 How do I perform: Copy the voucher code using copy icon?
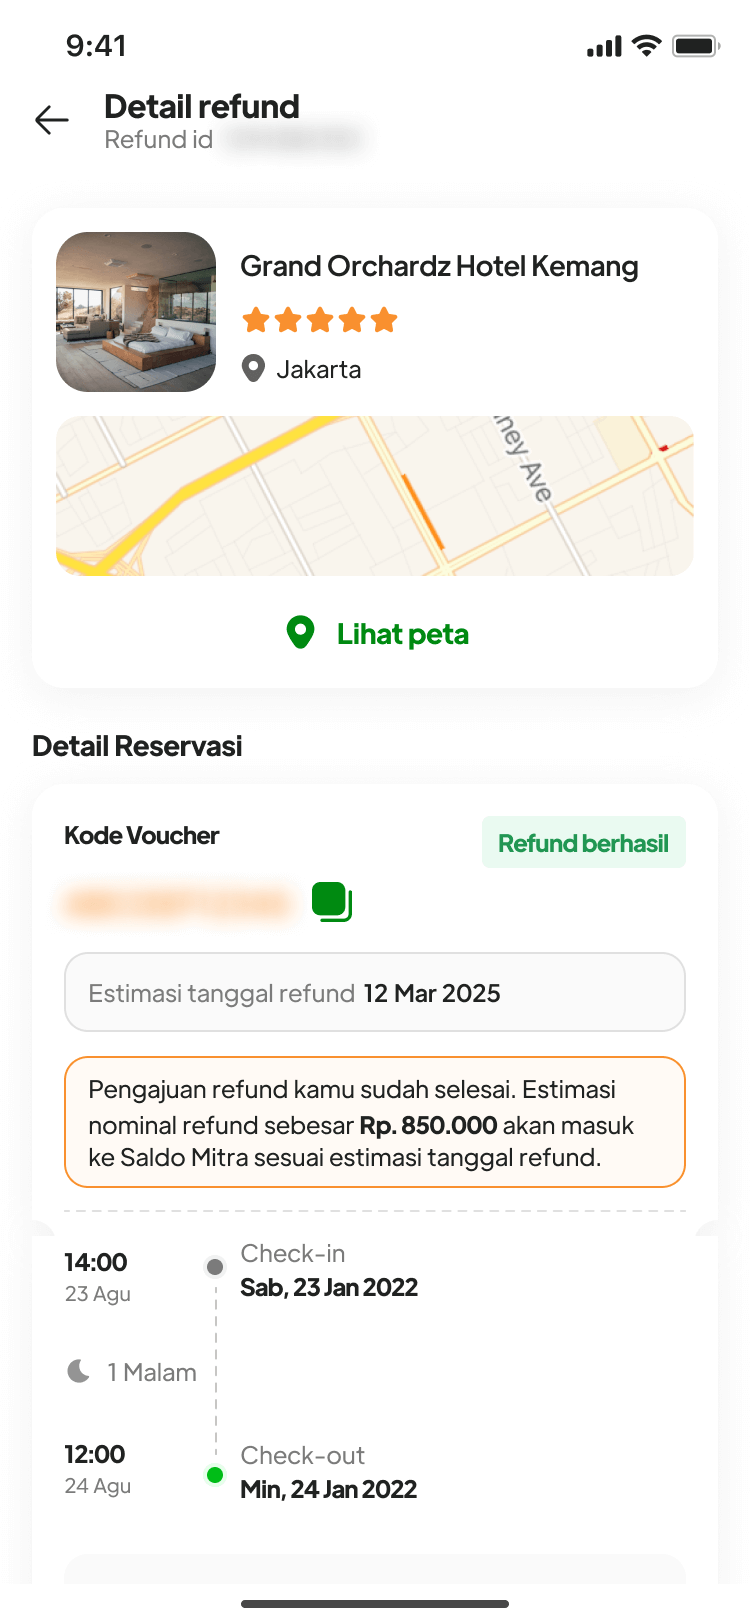click(x=331, y=901)
